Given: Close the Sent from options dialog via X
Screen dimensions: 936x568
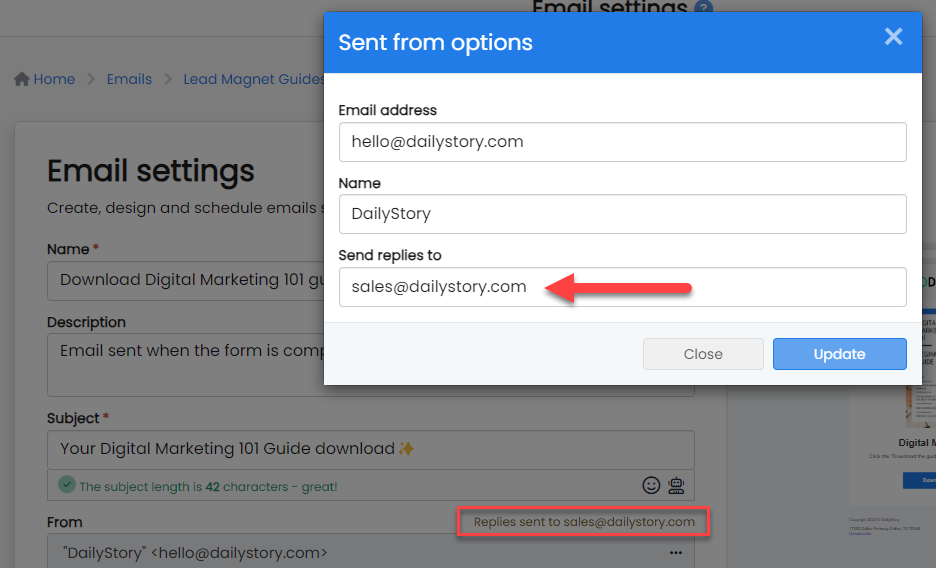Looking at the screenshot, I should coord(893,36).
